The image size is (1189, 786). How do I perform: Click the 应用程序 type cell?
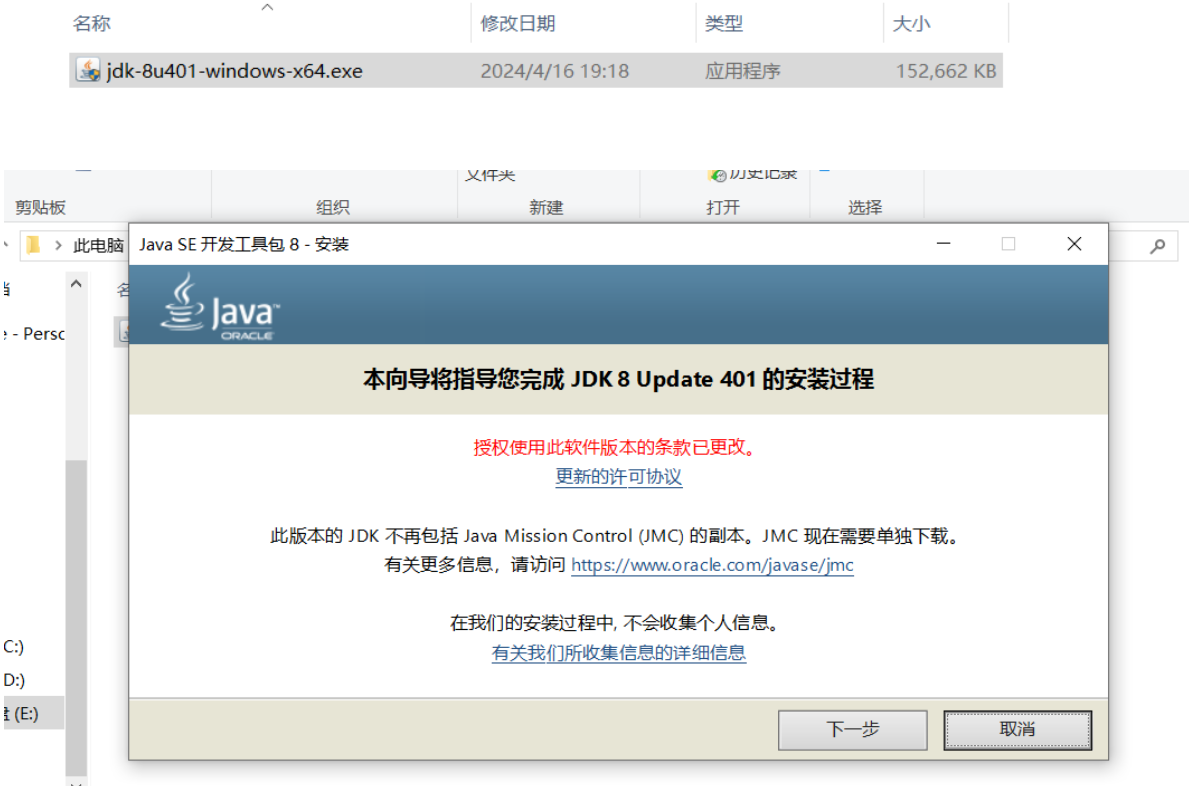tap(742, 71)
